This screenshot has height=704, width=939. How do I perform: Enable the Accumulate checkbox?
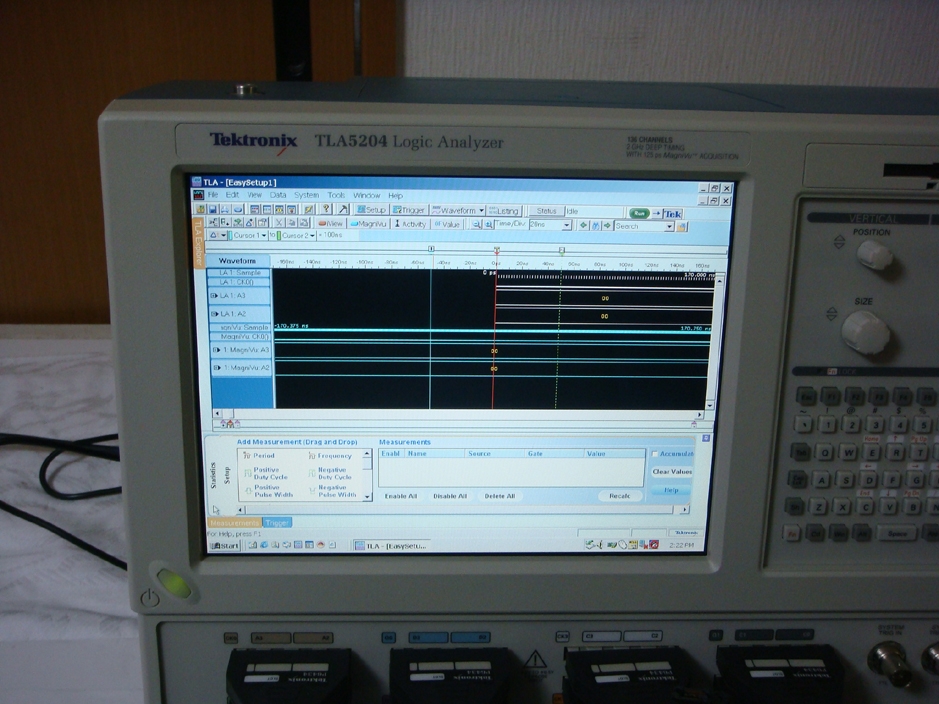pyautogui.click(x=655, y=454)
